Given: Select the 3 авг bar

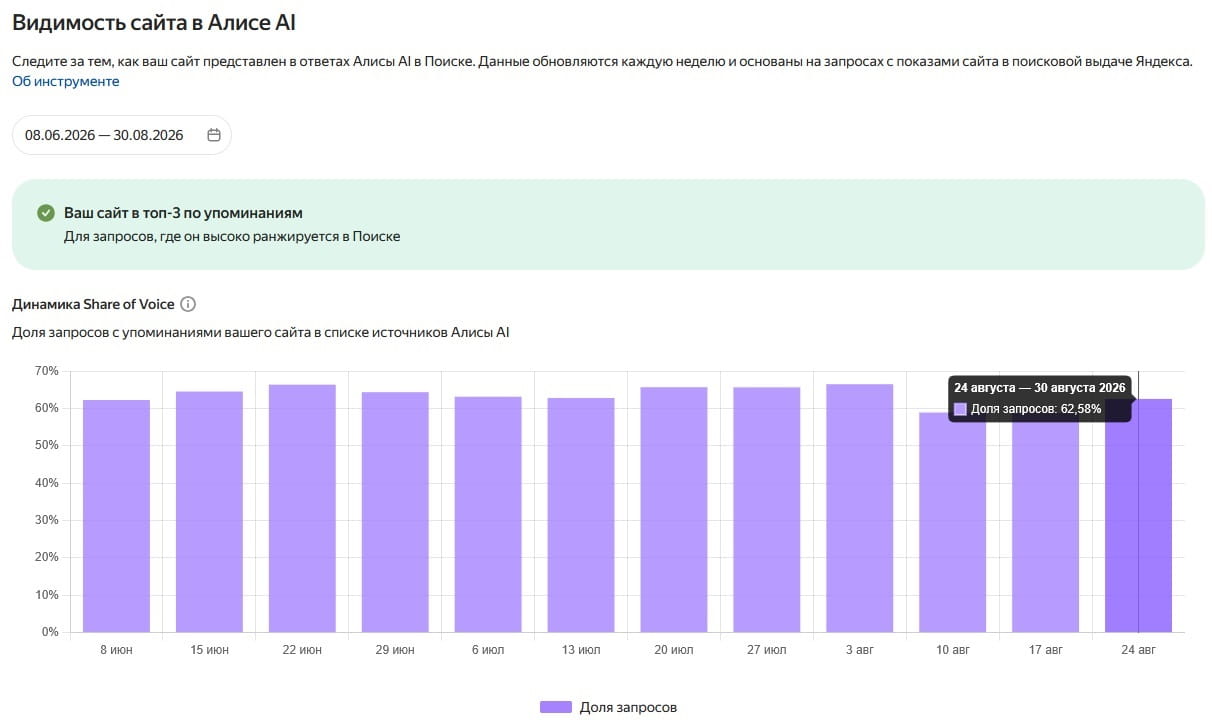Looking at the screenshot, I should [x=860, y=508].
